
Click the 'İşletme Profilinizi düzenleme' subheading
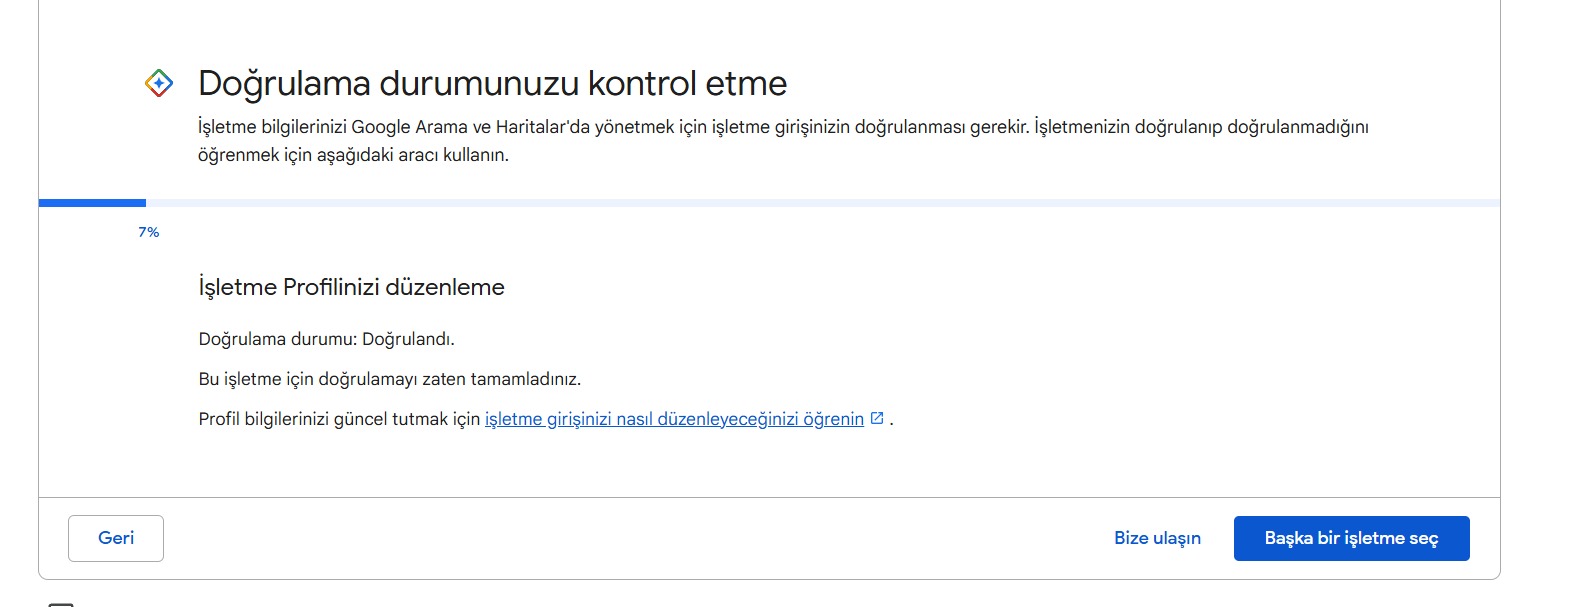(351, 287)
